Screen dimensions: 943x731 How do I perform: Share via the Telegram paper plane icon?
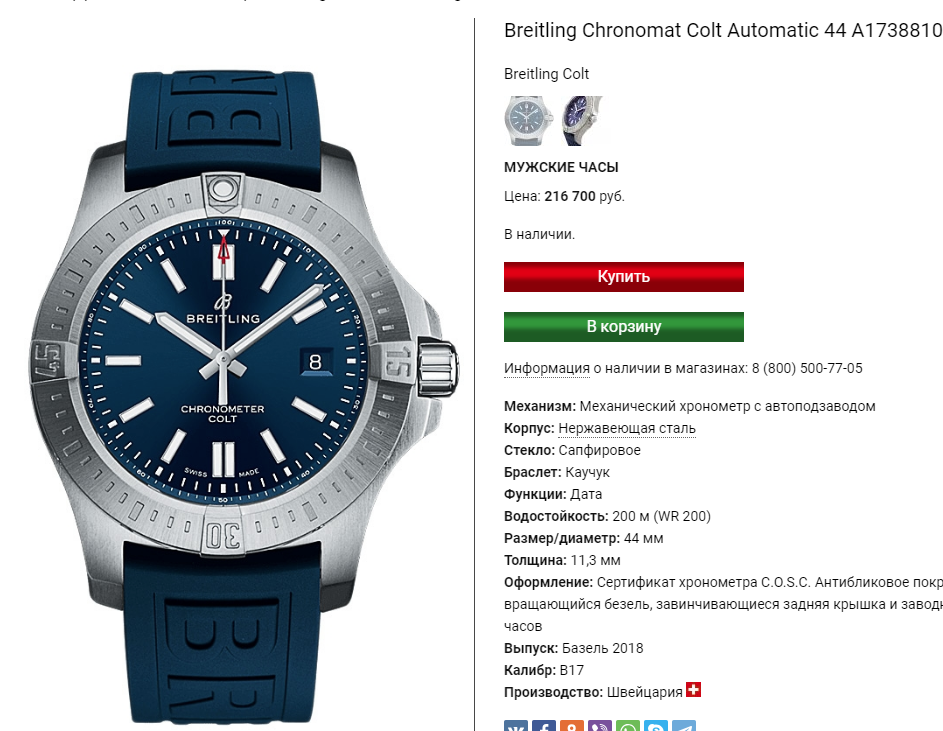coord(684,726)
